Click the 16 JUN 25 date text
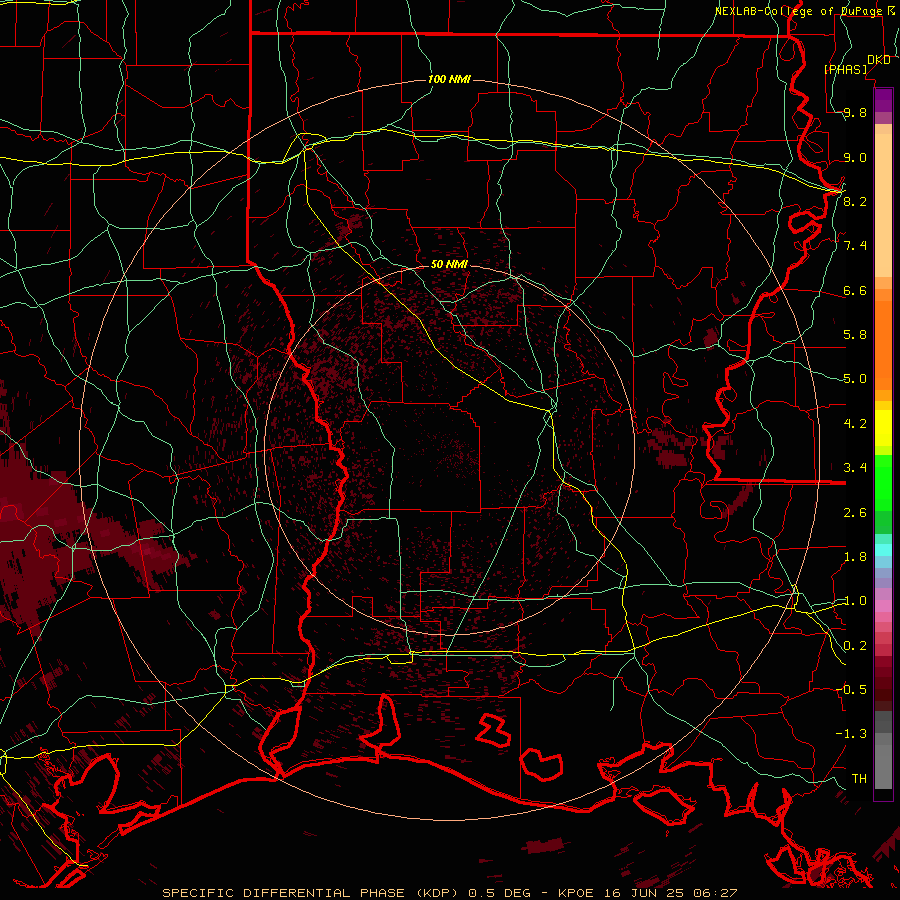900x900 pixels. 645,893
